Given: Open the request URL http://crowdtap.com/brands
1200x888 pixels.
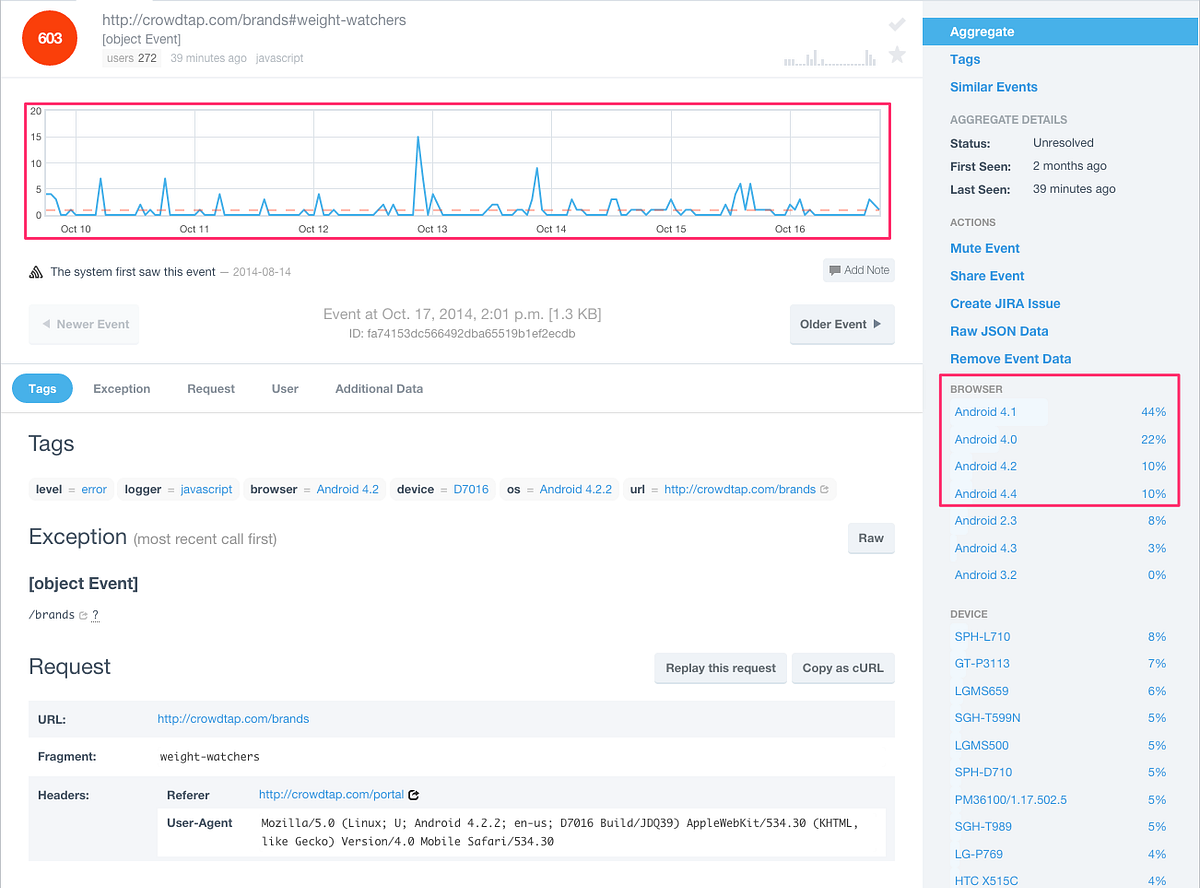Looking at the screenshot, I should (233, 719).
